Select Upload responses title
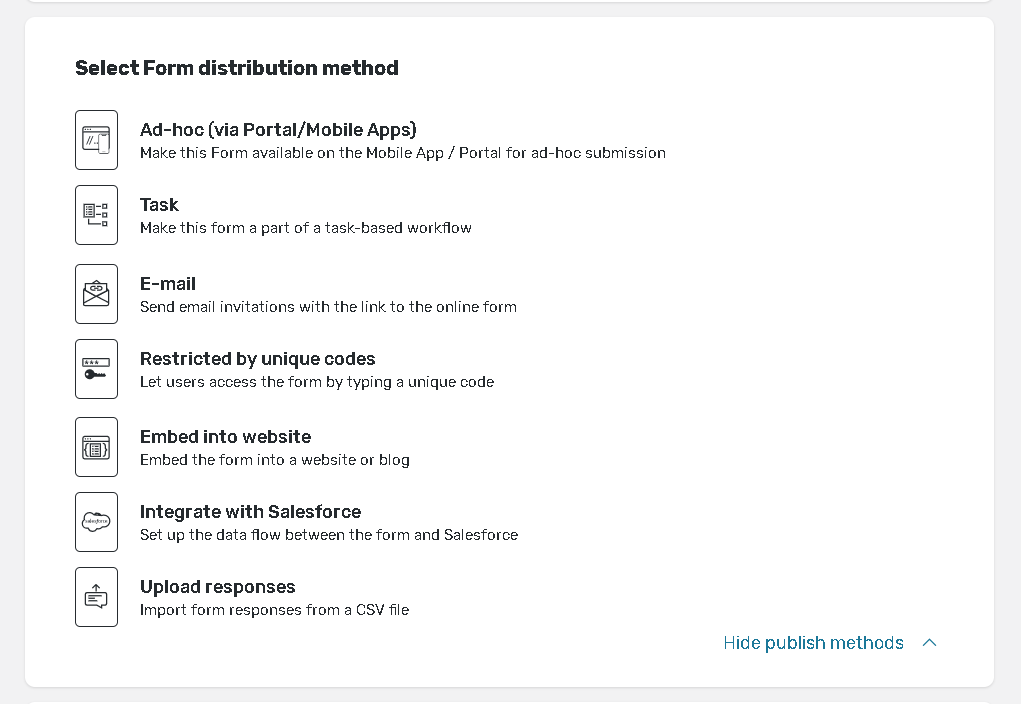The image size is (1021, 704). click(x=217, y=587)
